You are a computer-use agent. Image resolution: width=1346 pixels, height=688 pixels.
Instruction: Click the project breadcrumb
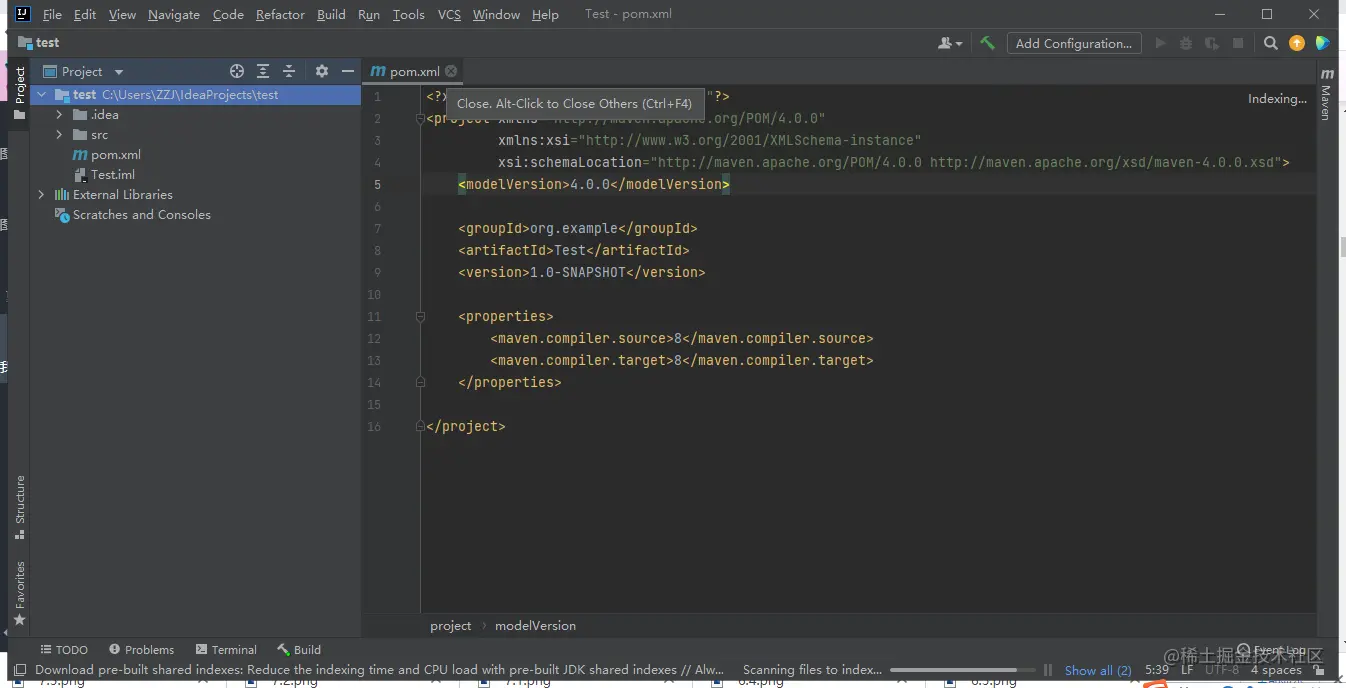450,626
